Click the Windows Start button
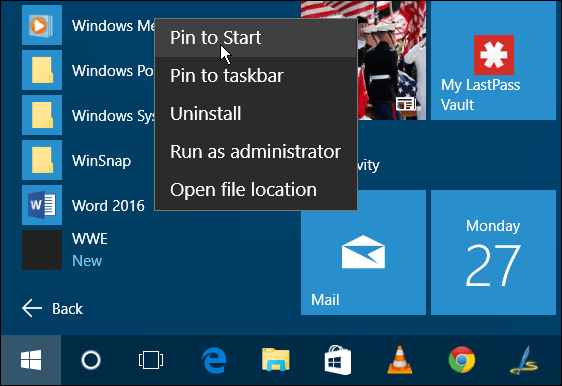The width and height of the screenshot is (562, 386). 31,360
